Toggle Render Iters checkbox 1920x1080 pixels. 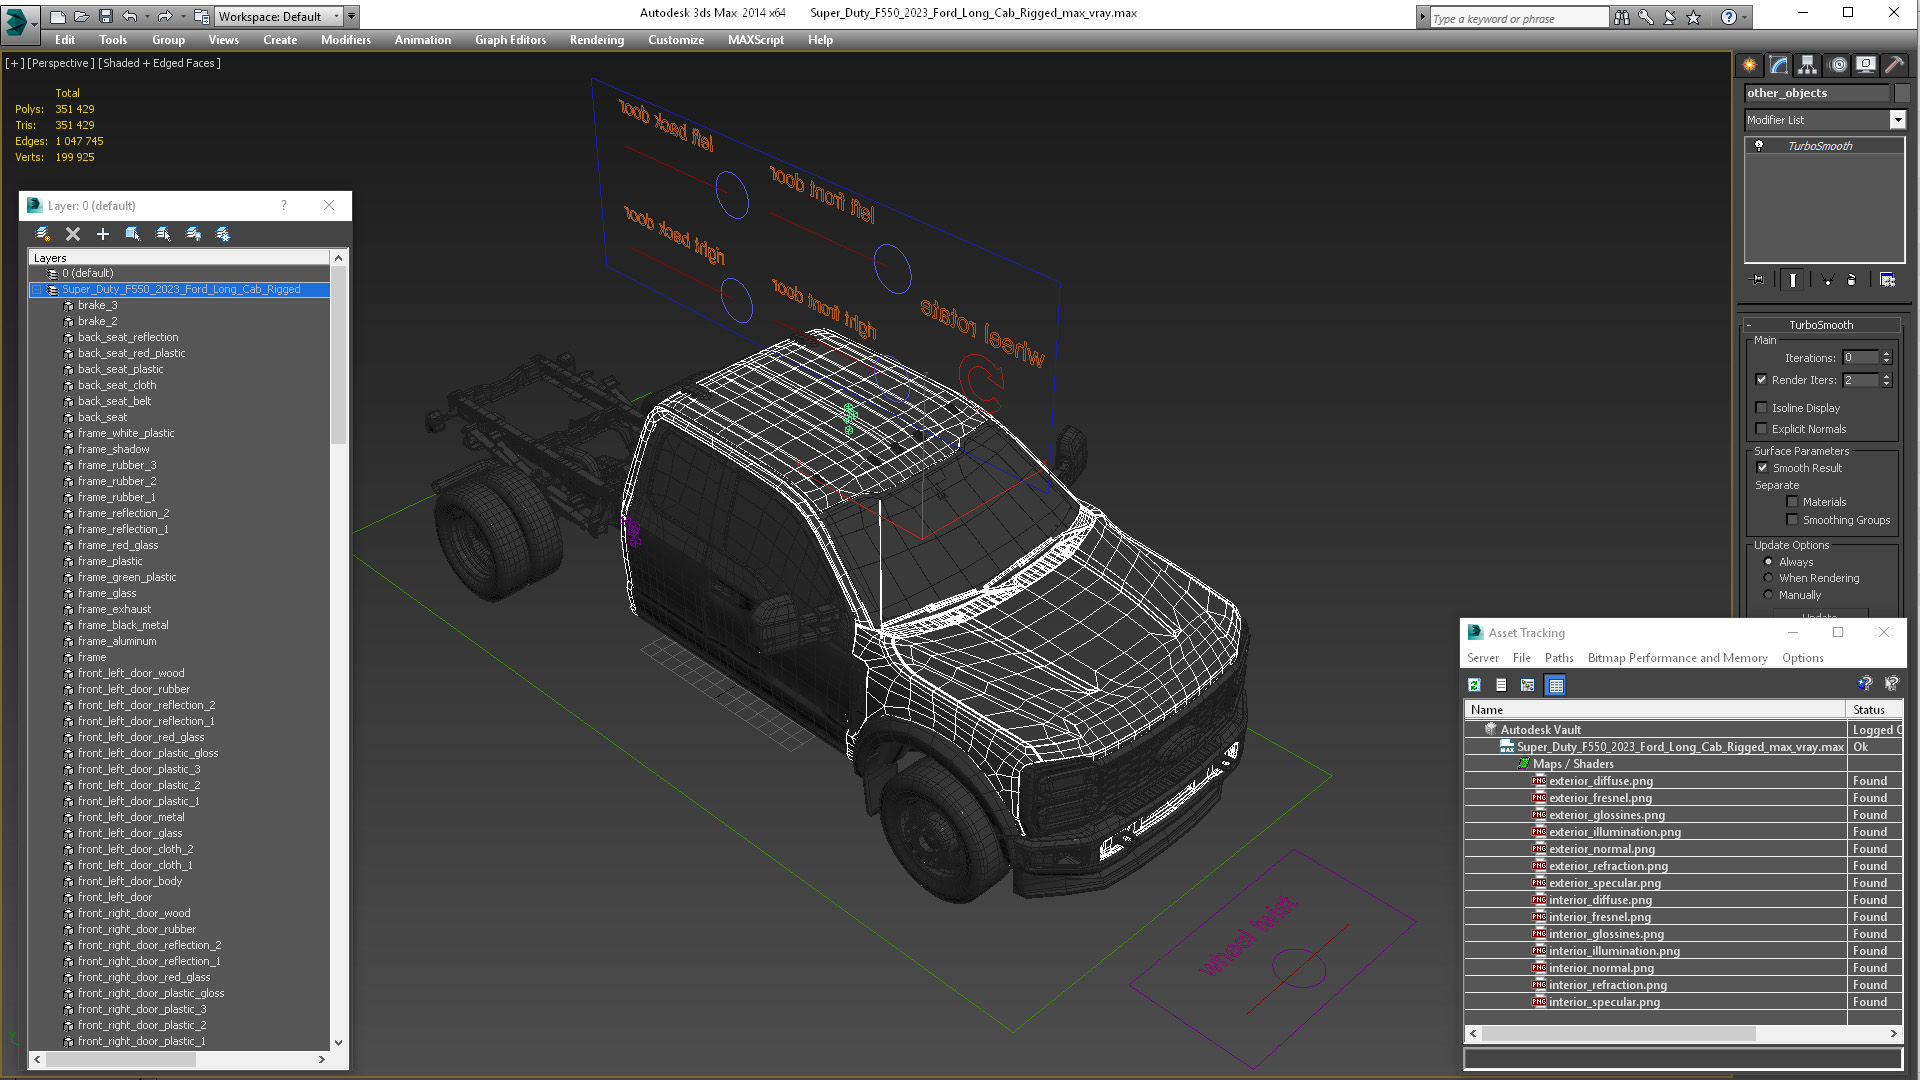[x=1761, y=380]
